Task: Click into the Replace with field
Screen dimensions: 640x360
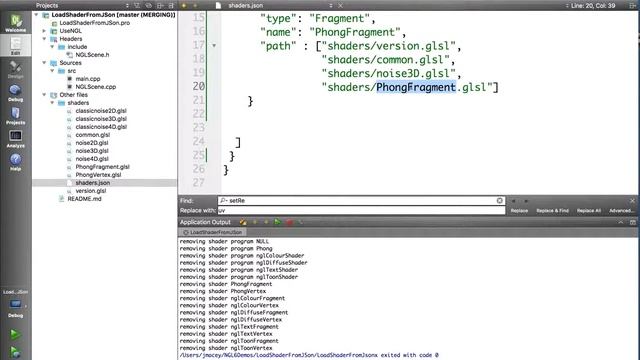Action: [x=361, y=211]
